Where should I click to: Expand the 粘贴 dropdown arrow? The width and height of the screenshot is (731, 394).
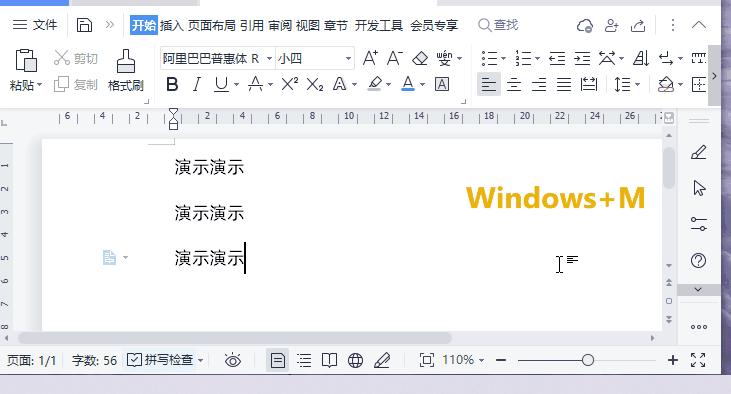click(x=39, y=85)
